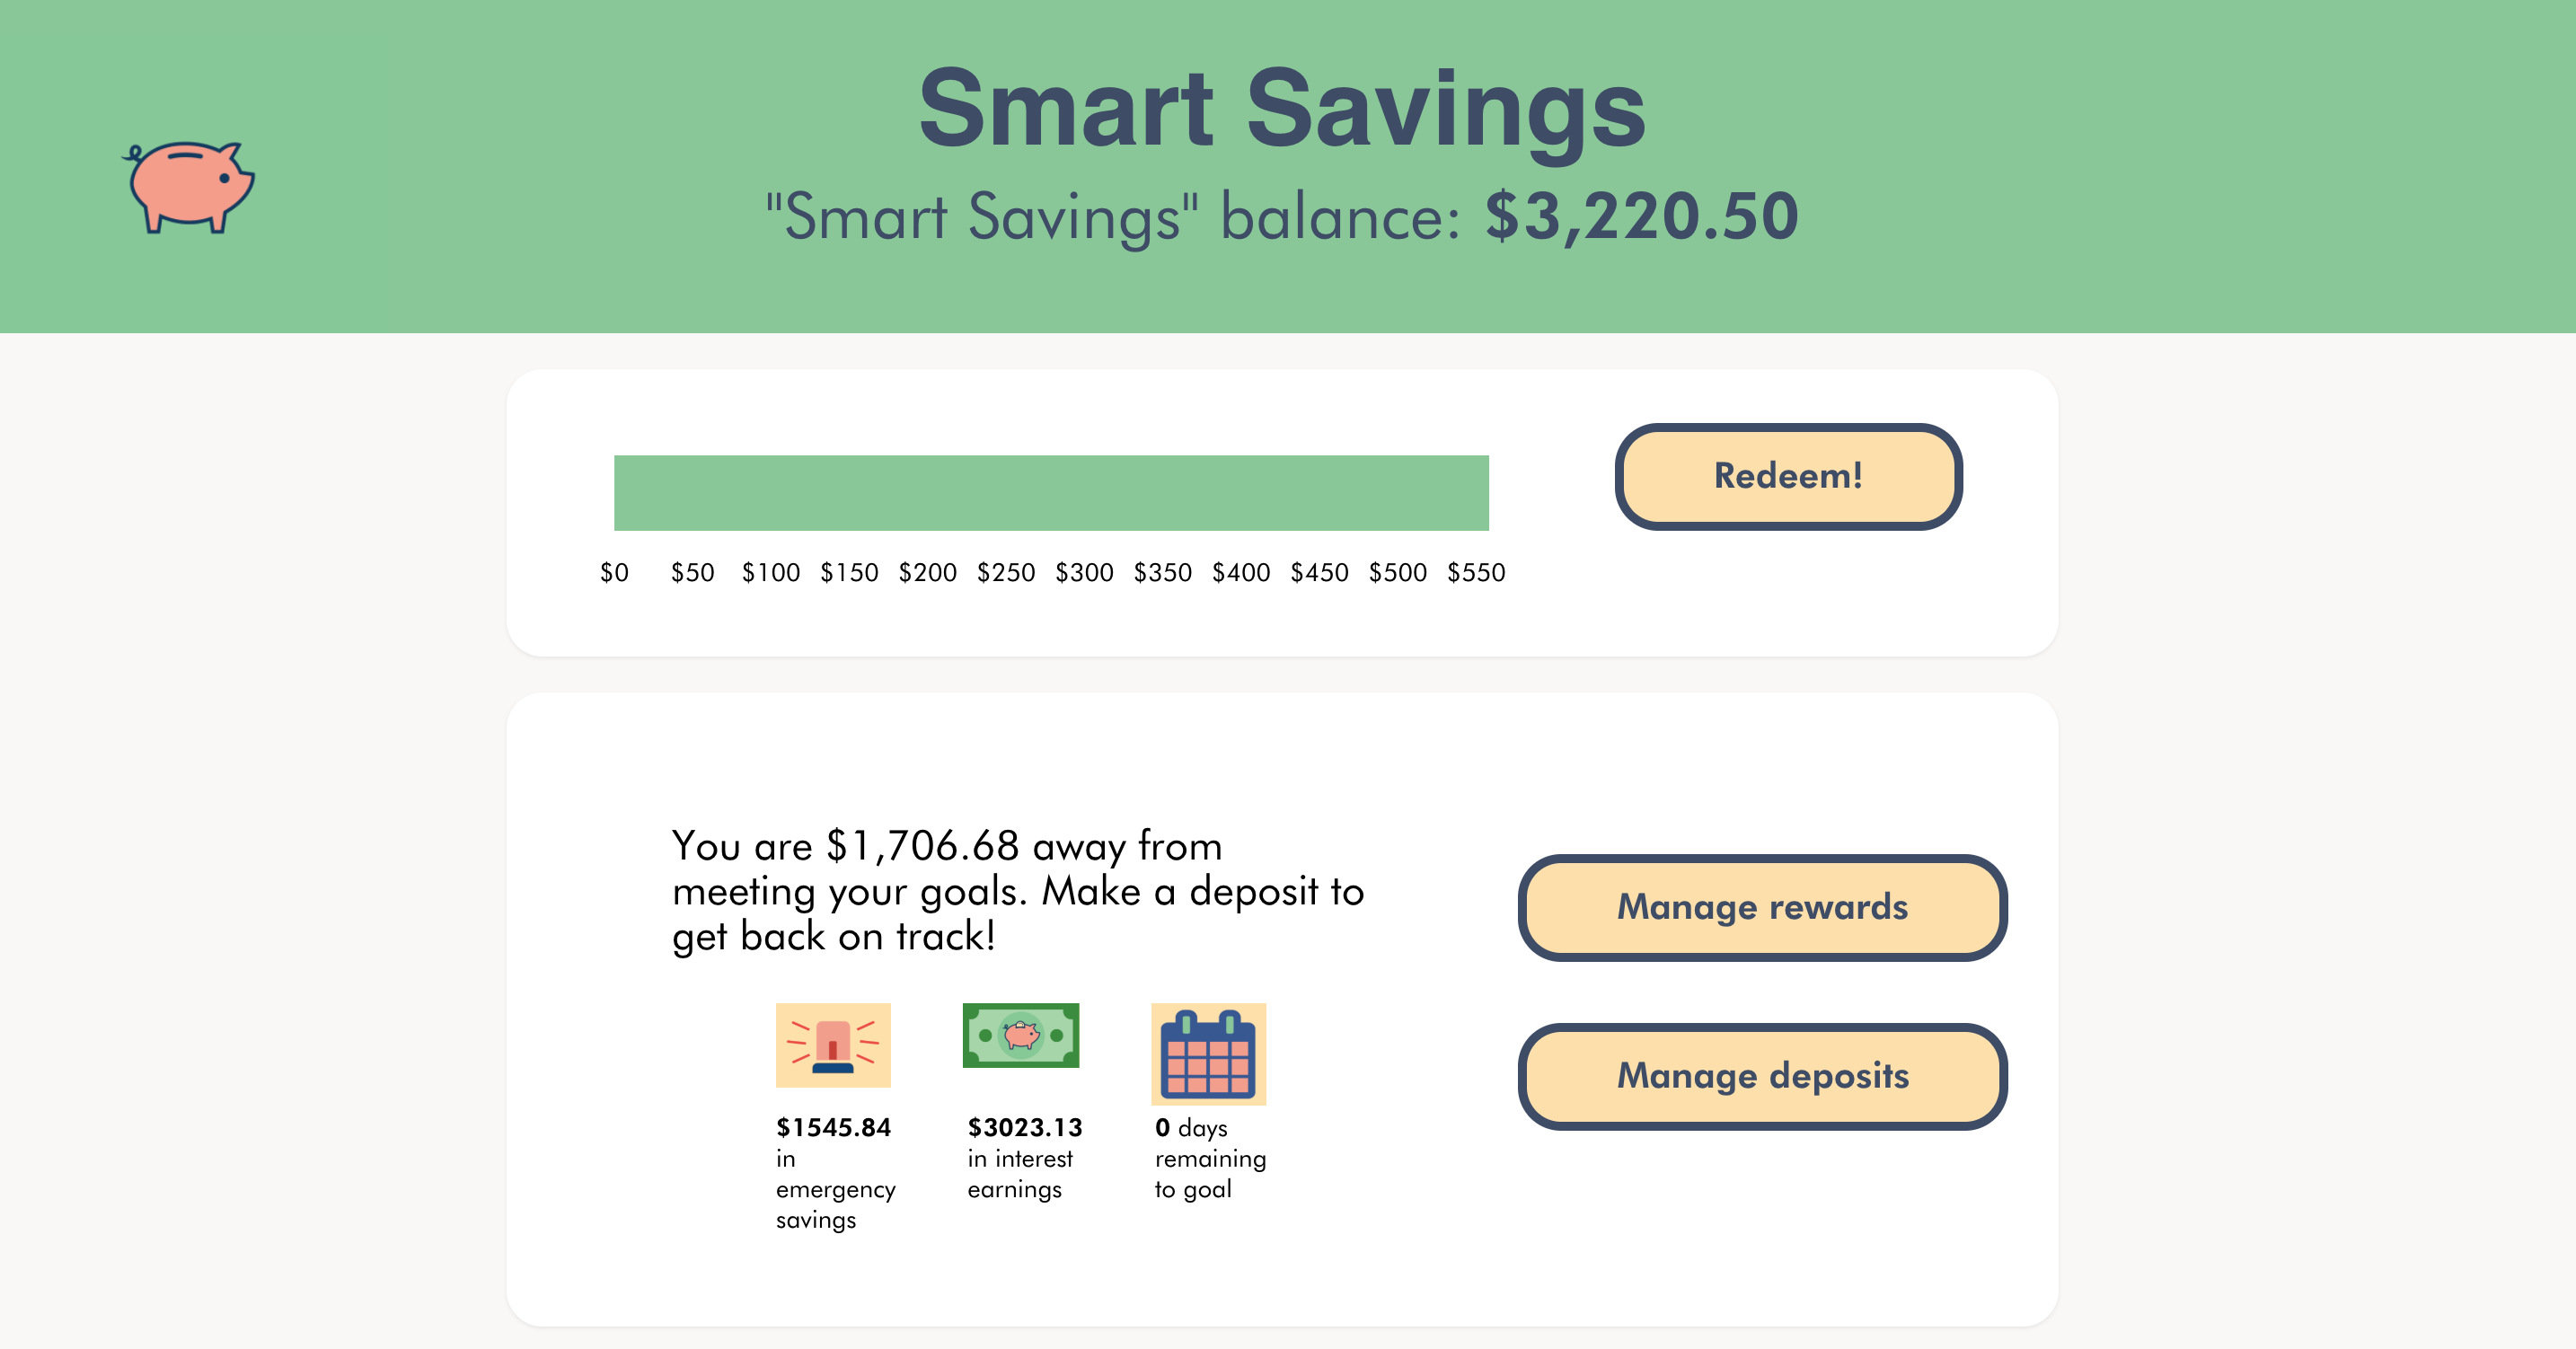Open Manage deposits

(1762, 1076)
